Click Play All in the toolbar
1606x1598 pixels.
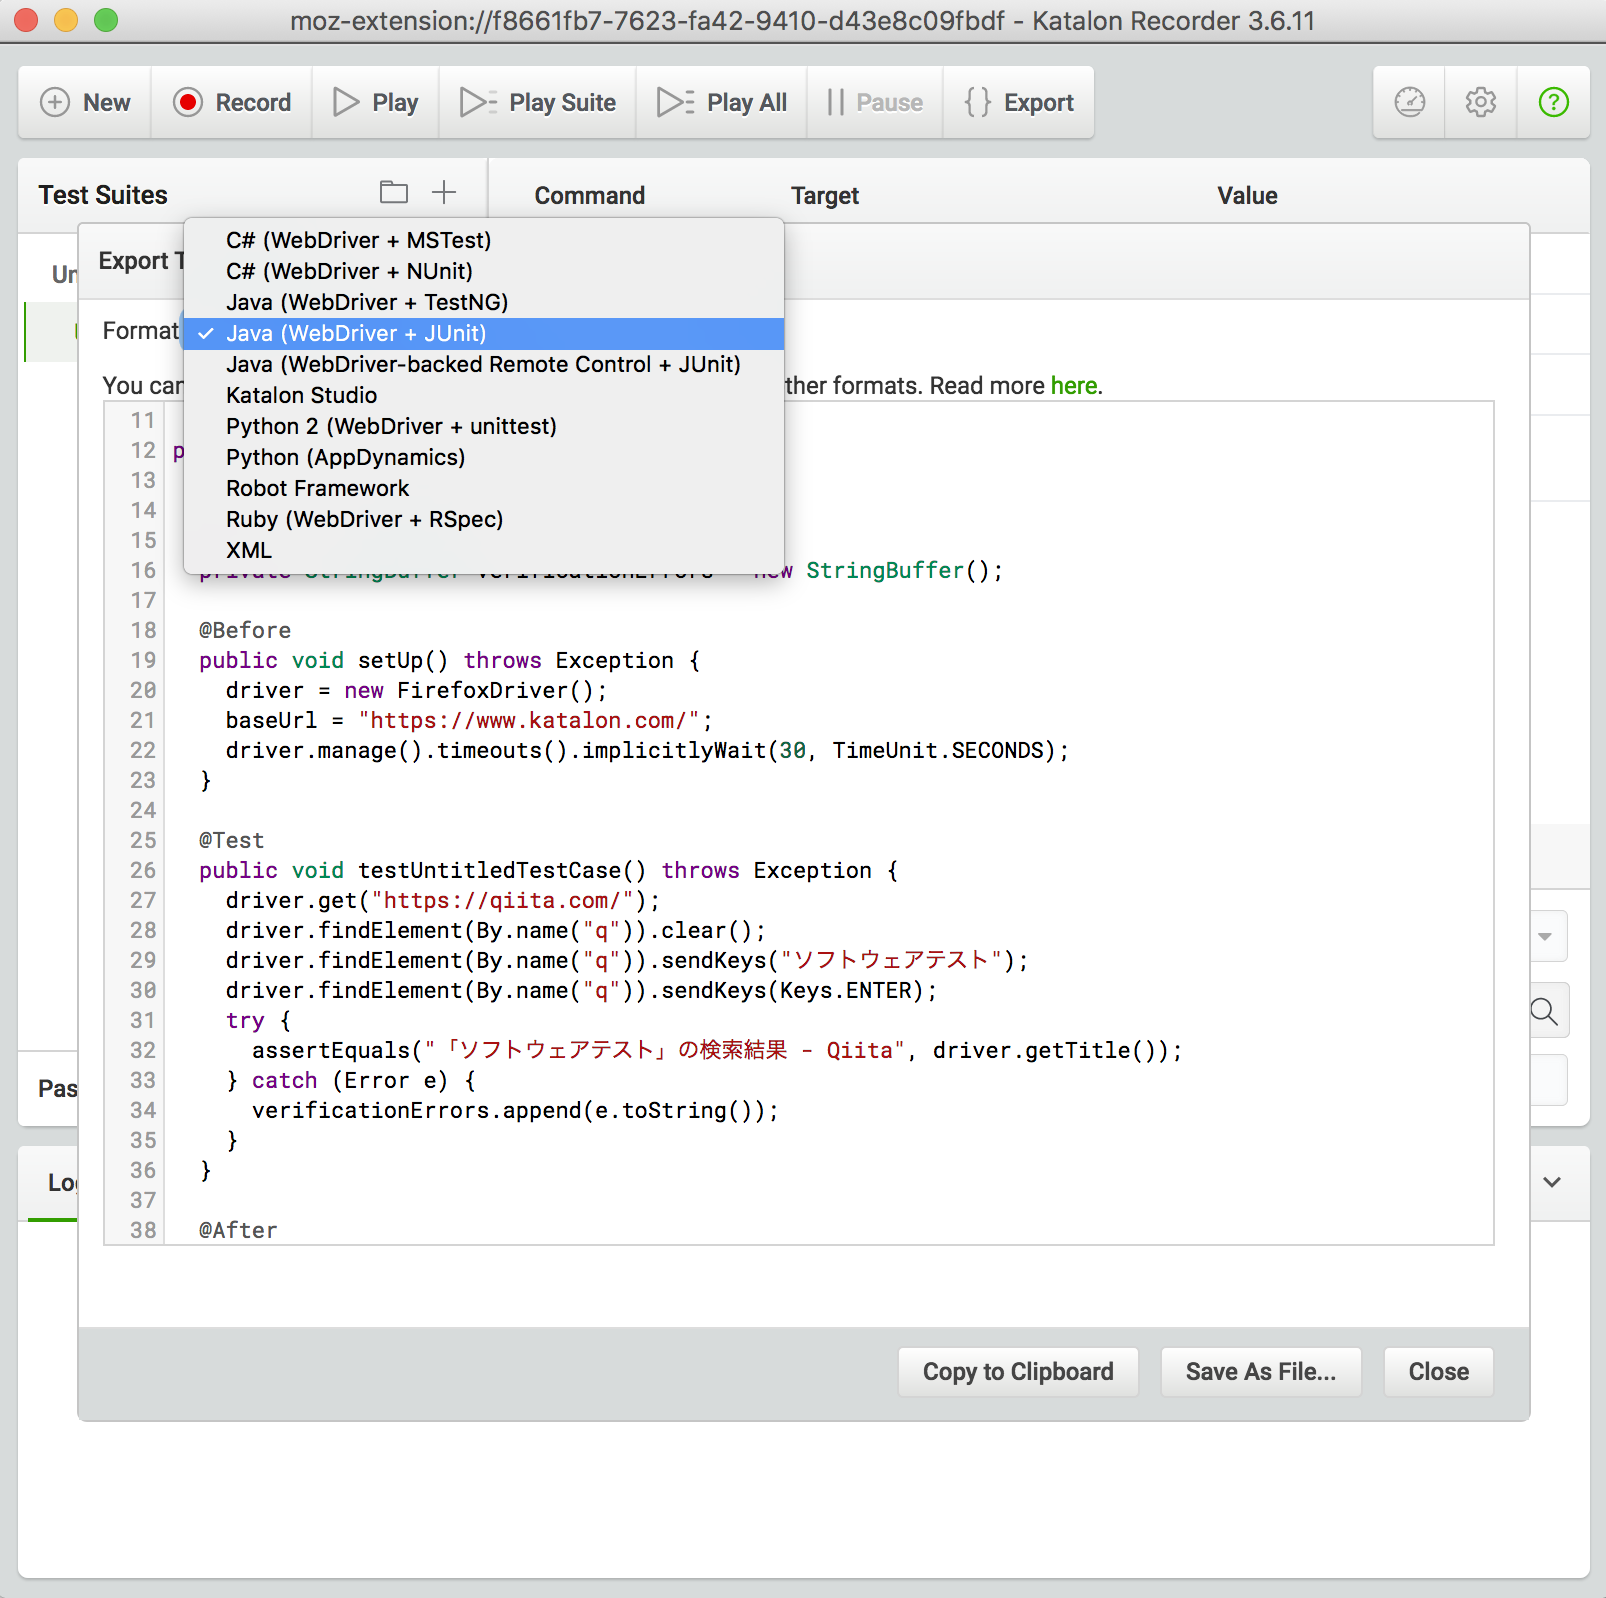[722, 102]
